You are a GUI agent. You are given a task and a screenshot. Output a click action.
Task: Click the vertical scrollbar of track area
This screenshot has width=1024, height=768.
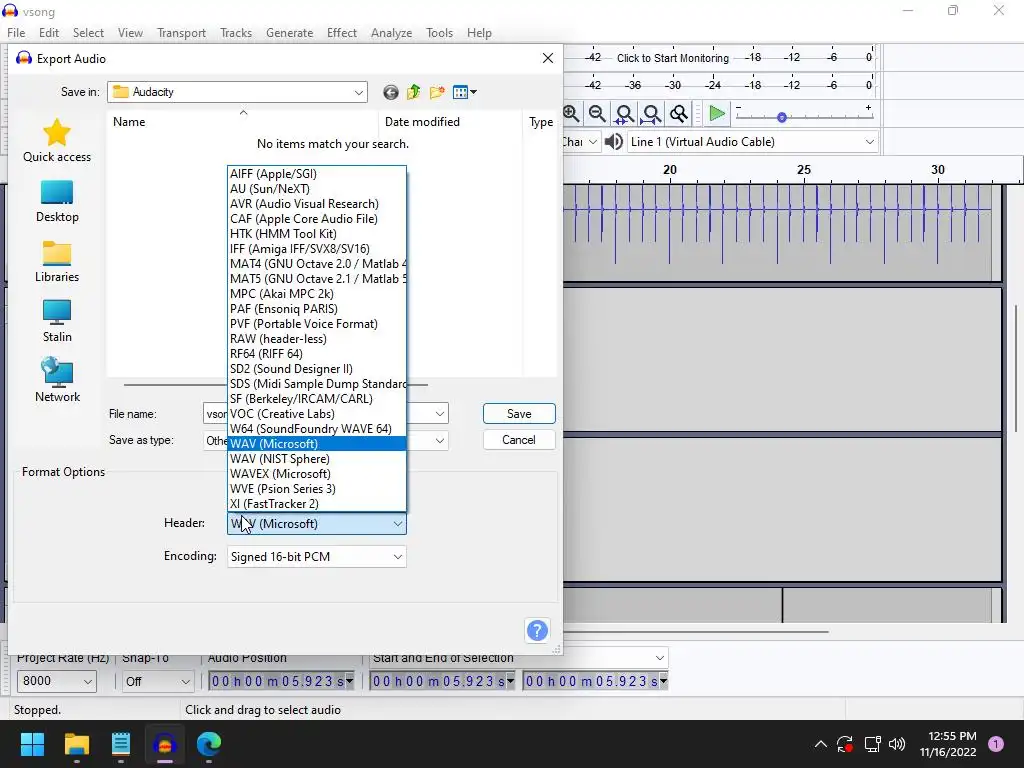(1016, 367)
